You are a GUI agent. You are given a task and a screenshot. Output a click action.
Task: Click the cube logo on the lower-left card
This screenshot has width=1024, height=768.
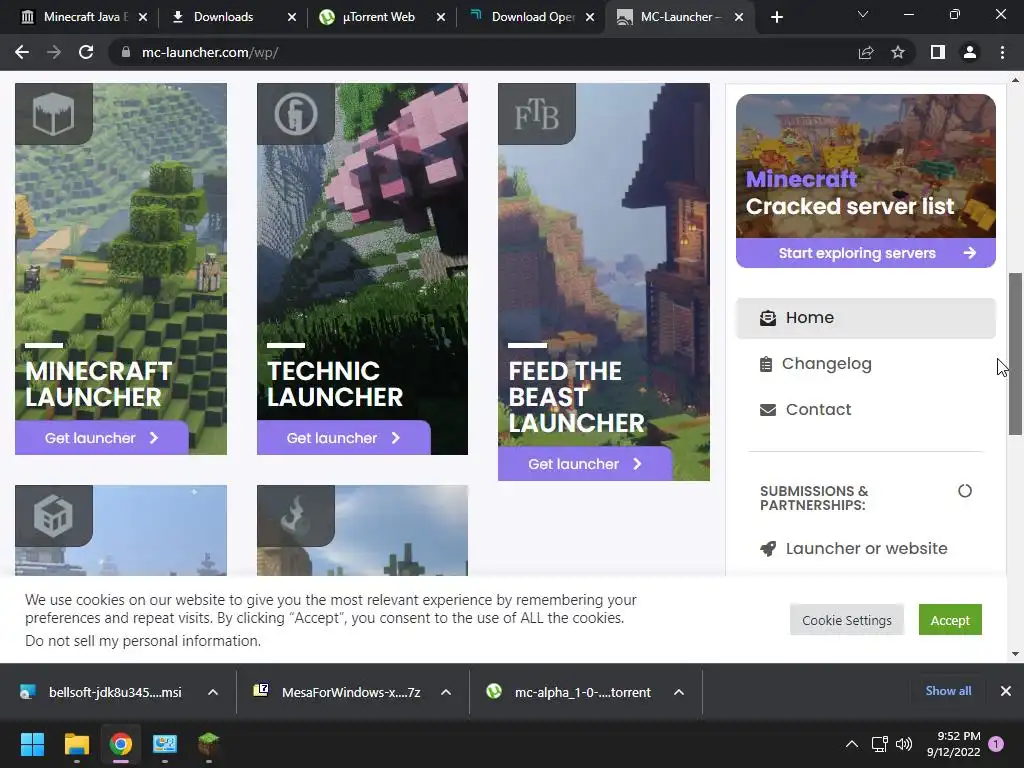54,515
